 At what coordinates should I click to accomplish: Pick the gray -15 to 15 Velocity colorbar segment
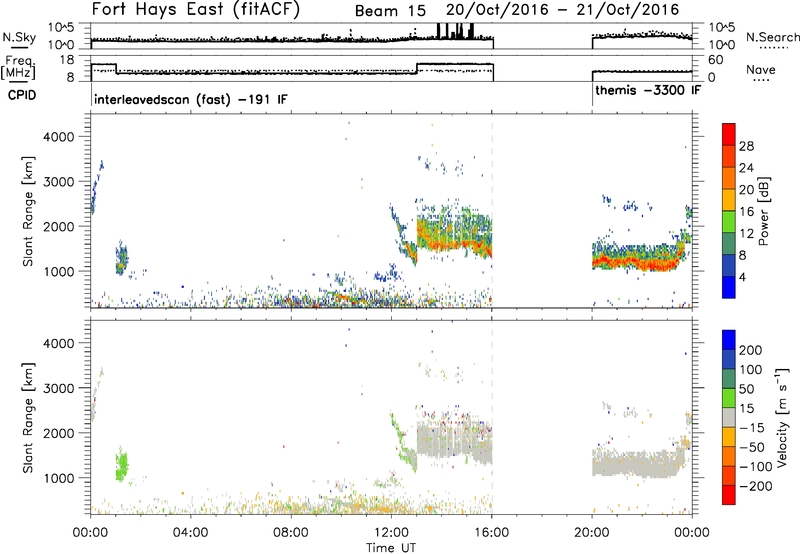click(x=729, y=418)
